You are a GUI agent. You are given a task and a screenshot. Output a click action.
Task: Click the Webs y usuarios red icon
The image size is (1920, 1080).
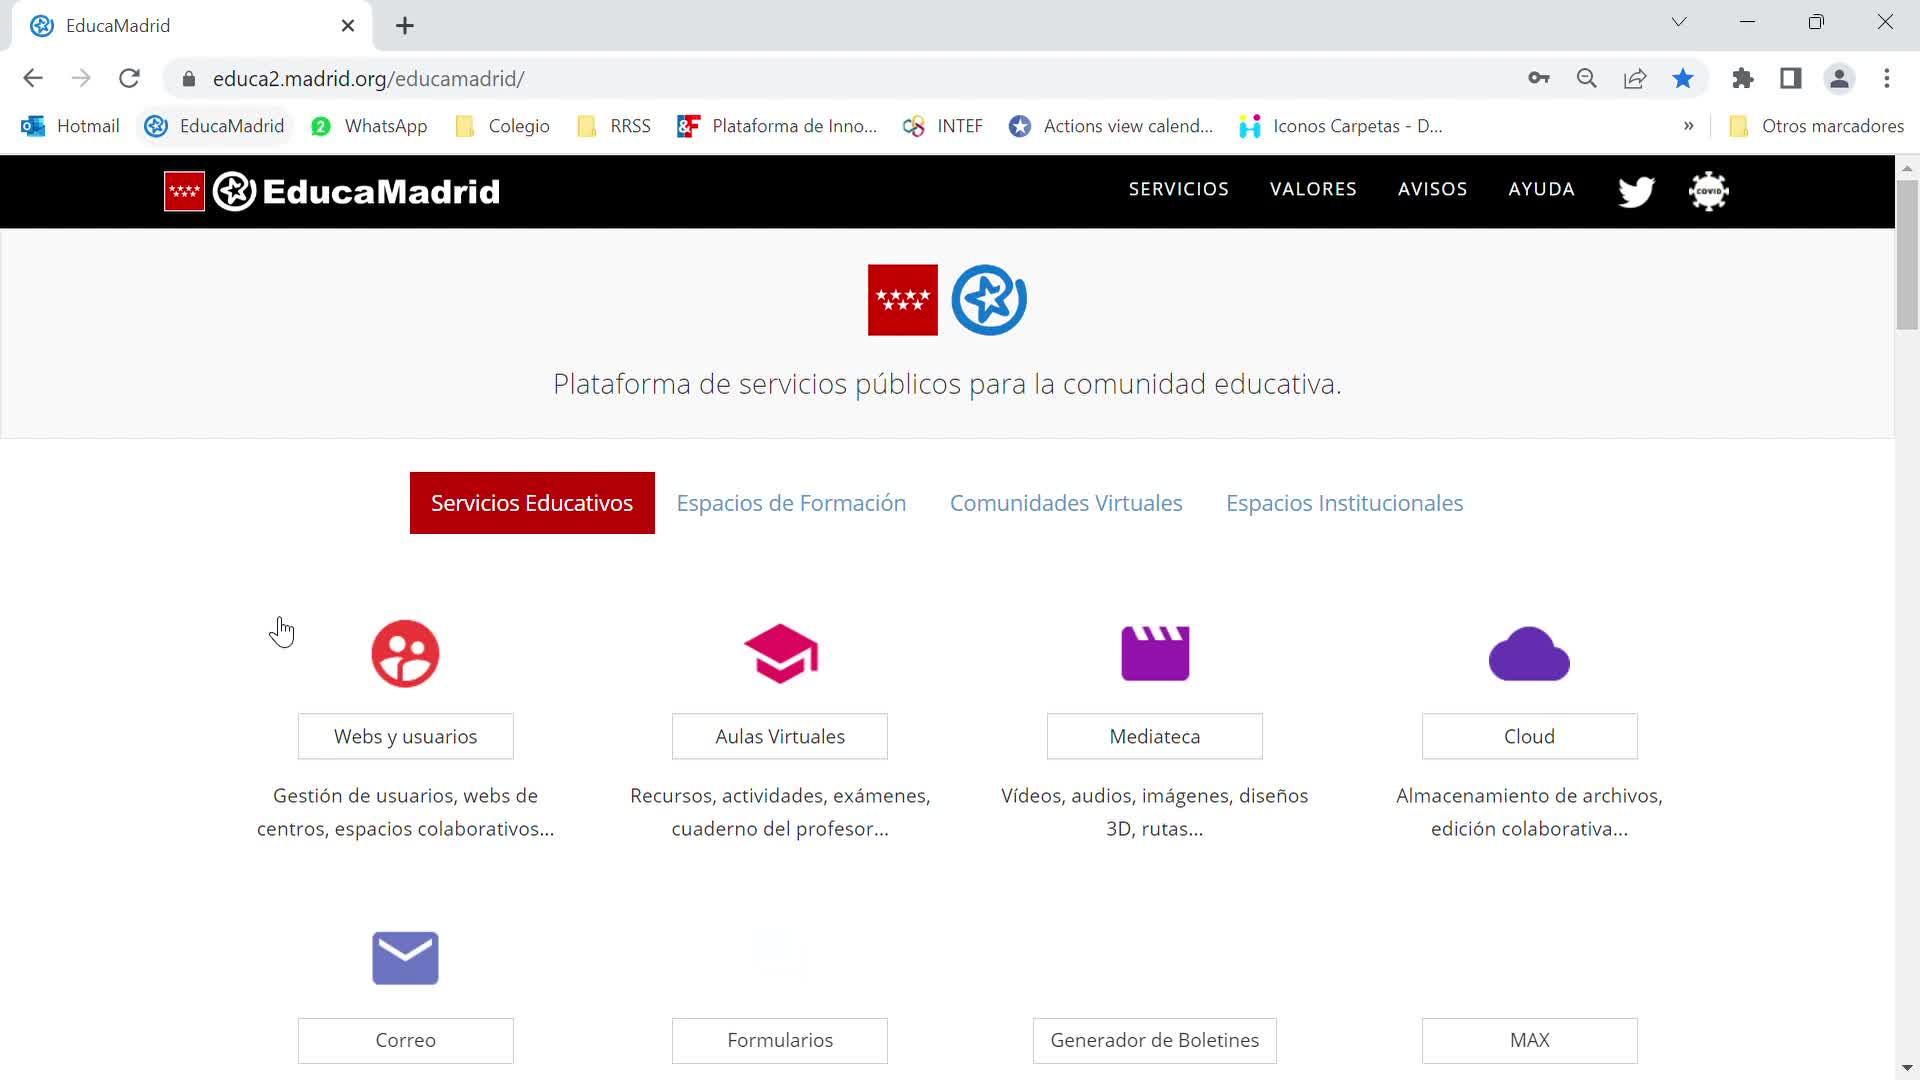[405, 654]
